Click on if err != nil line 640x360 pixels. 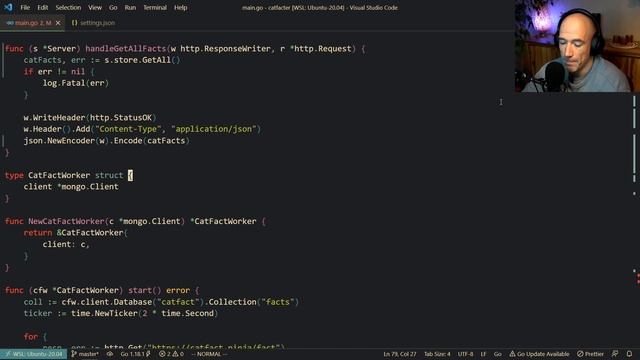tap(59, 71)
